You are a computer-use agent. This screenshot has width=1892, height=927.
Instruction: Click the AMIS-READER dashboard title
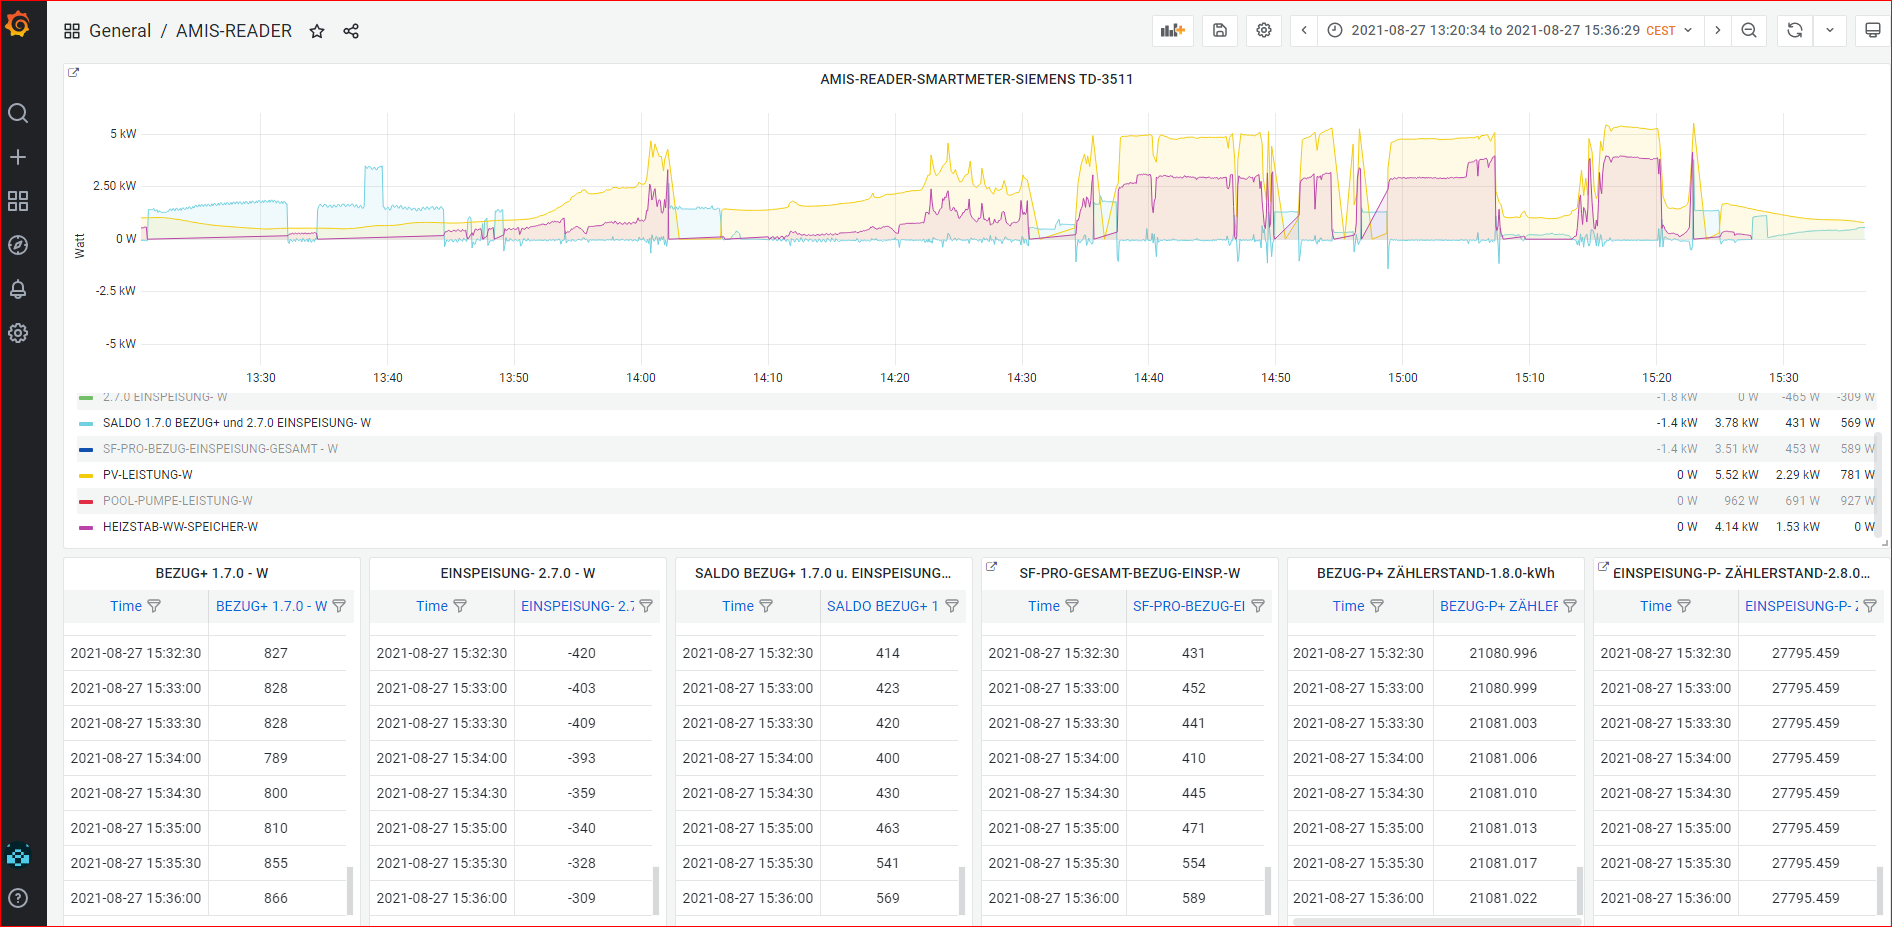tap(234, 31)
